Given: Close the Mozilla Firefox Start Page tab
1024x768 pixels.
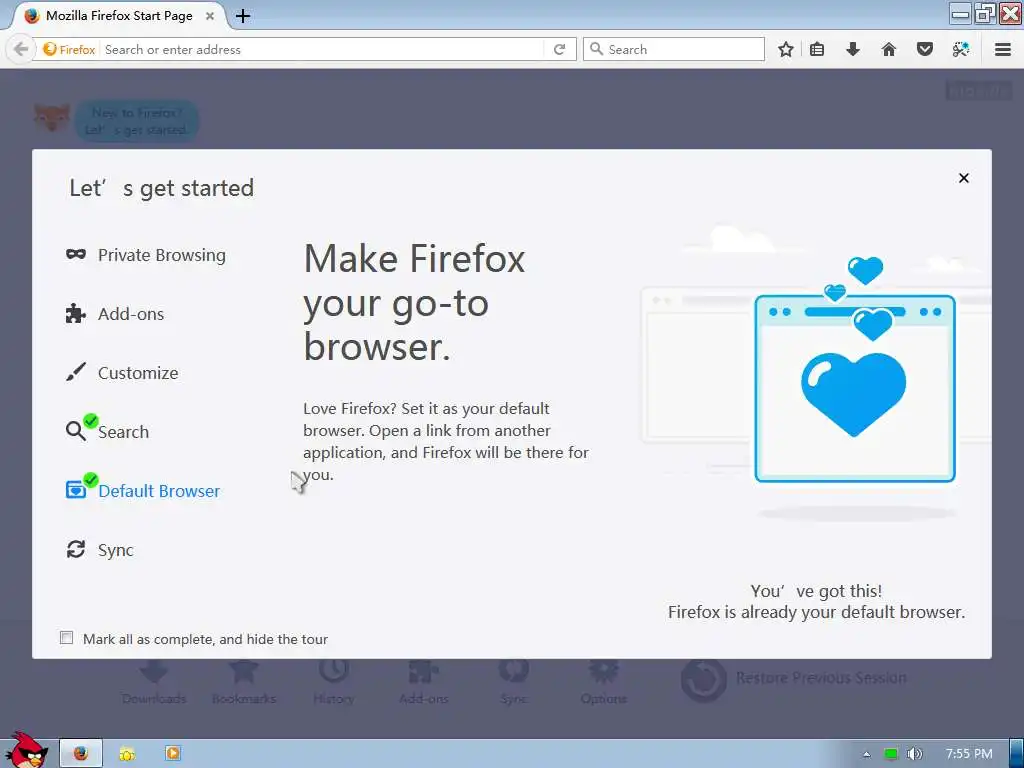Looking at the screenshot, I should point(210,16).
